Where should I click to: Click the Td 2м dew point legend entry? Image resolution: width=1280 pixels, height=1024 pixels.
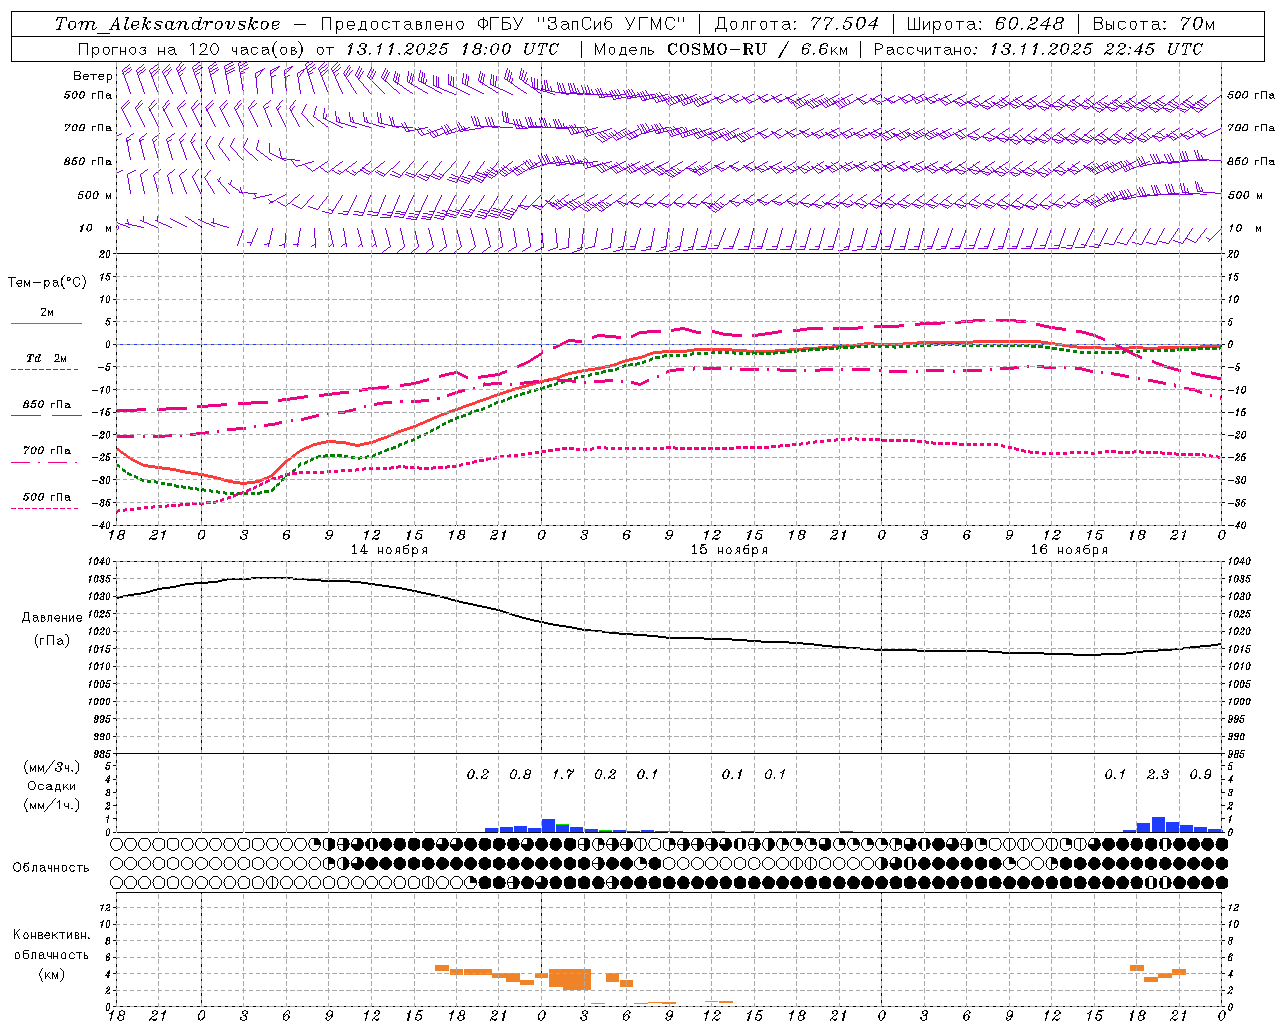click(46, 358)
